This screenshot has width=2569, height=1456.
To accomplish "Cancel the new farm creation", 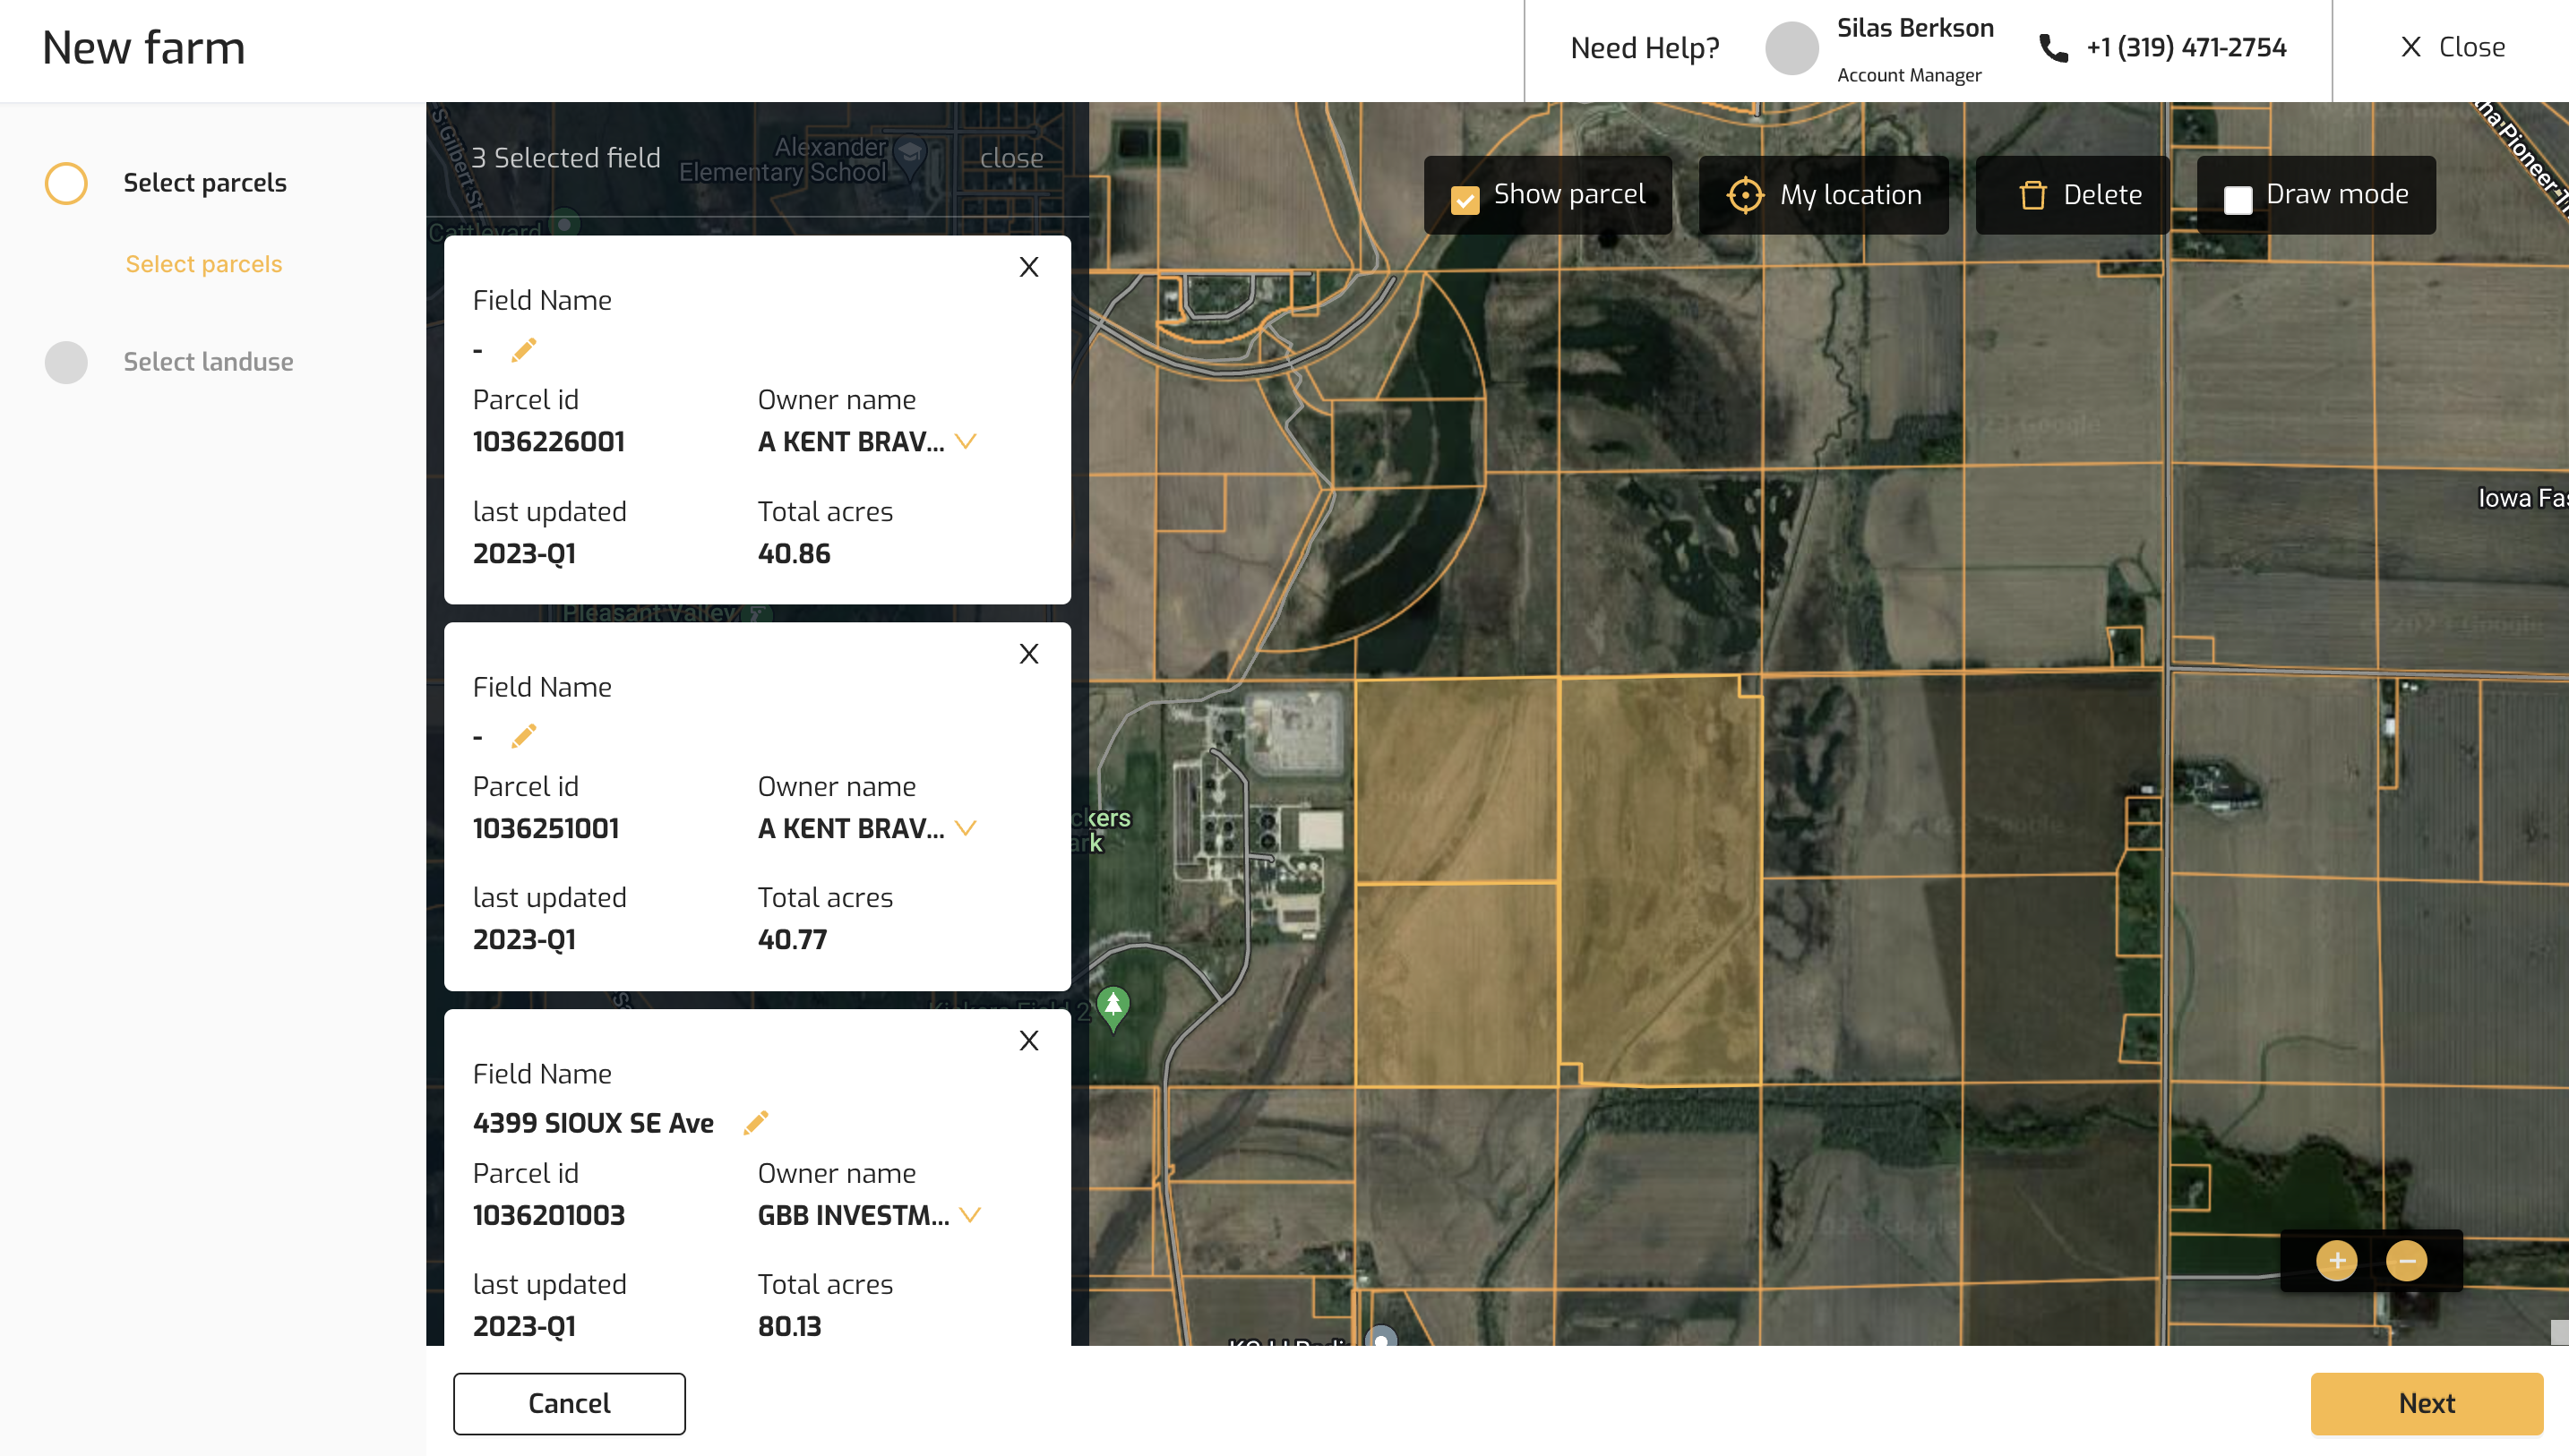I will coord(568,1403).
